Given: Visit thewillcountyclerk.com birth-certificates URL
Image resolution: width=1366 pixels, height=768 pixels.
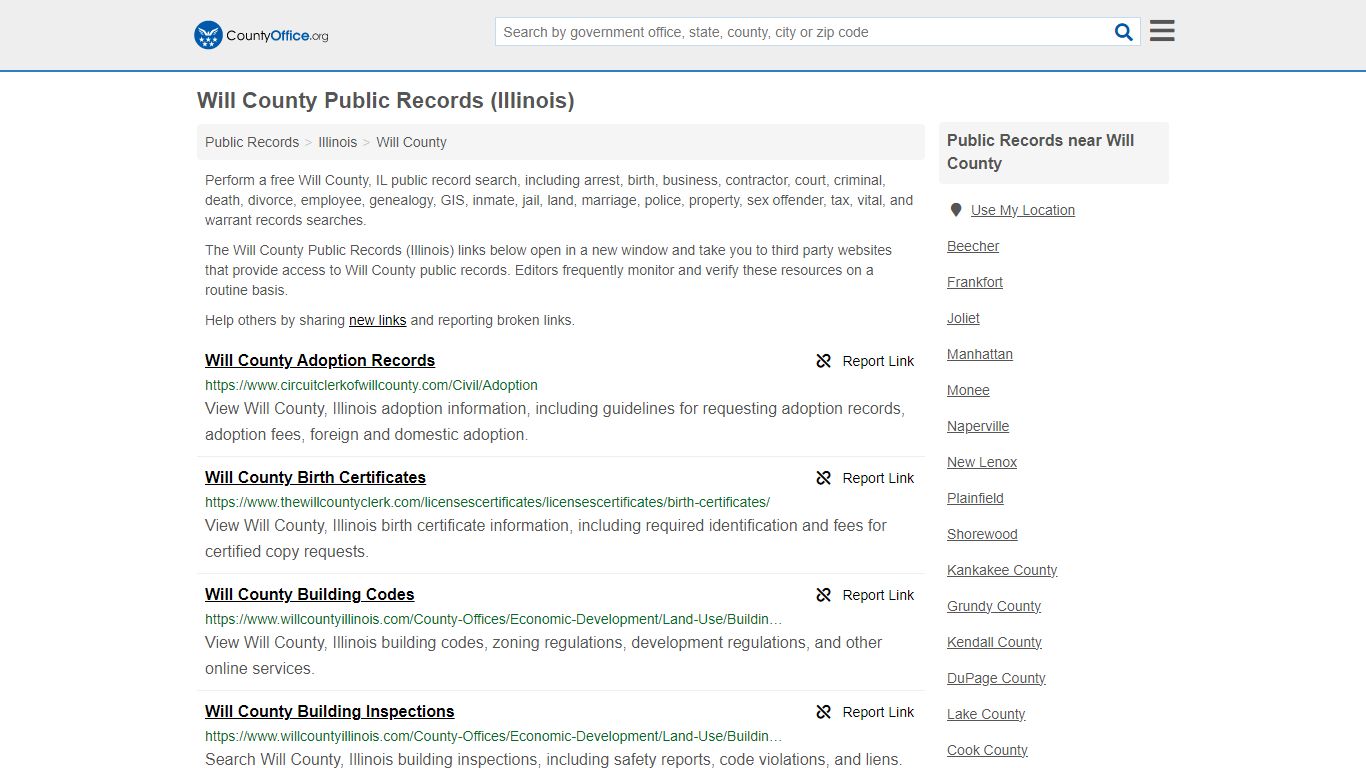Looking at the screenshot, I should 487,502.
